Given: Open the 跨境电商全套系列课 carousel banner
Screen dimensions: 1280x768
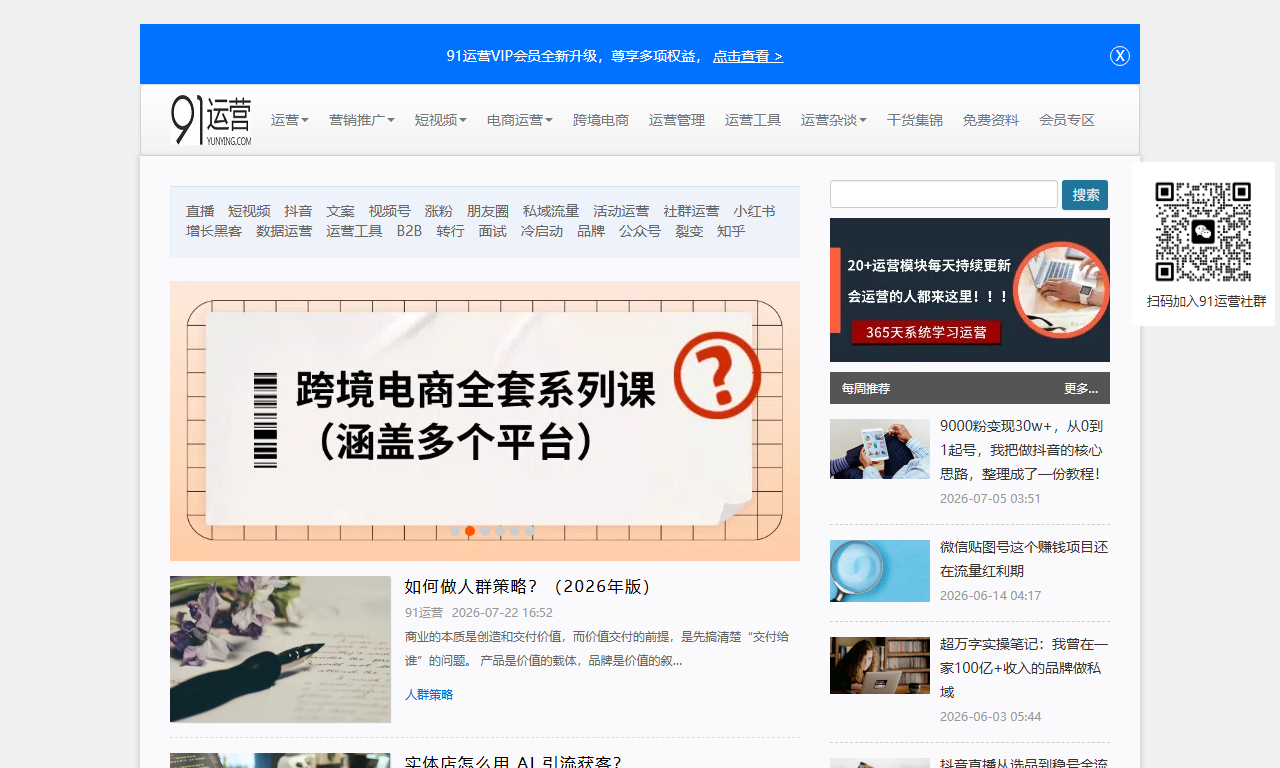Looking at the screenshot, I should coord(485,421).
